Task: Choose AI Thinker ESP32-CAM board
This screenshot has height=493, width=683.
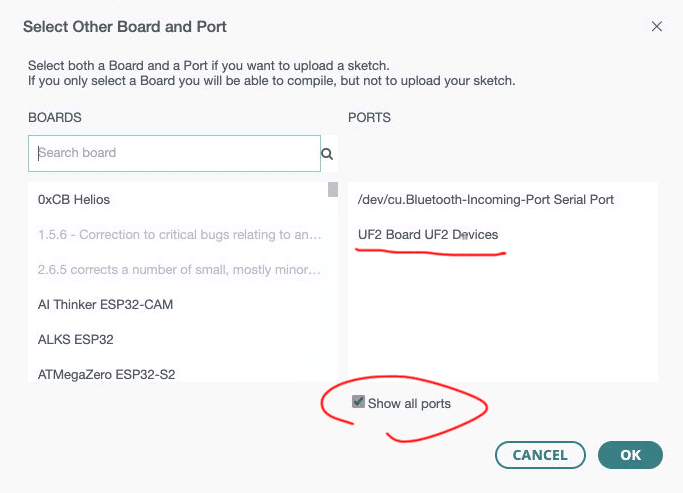Action: pyautogui.click(x=105, y=304)
